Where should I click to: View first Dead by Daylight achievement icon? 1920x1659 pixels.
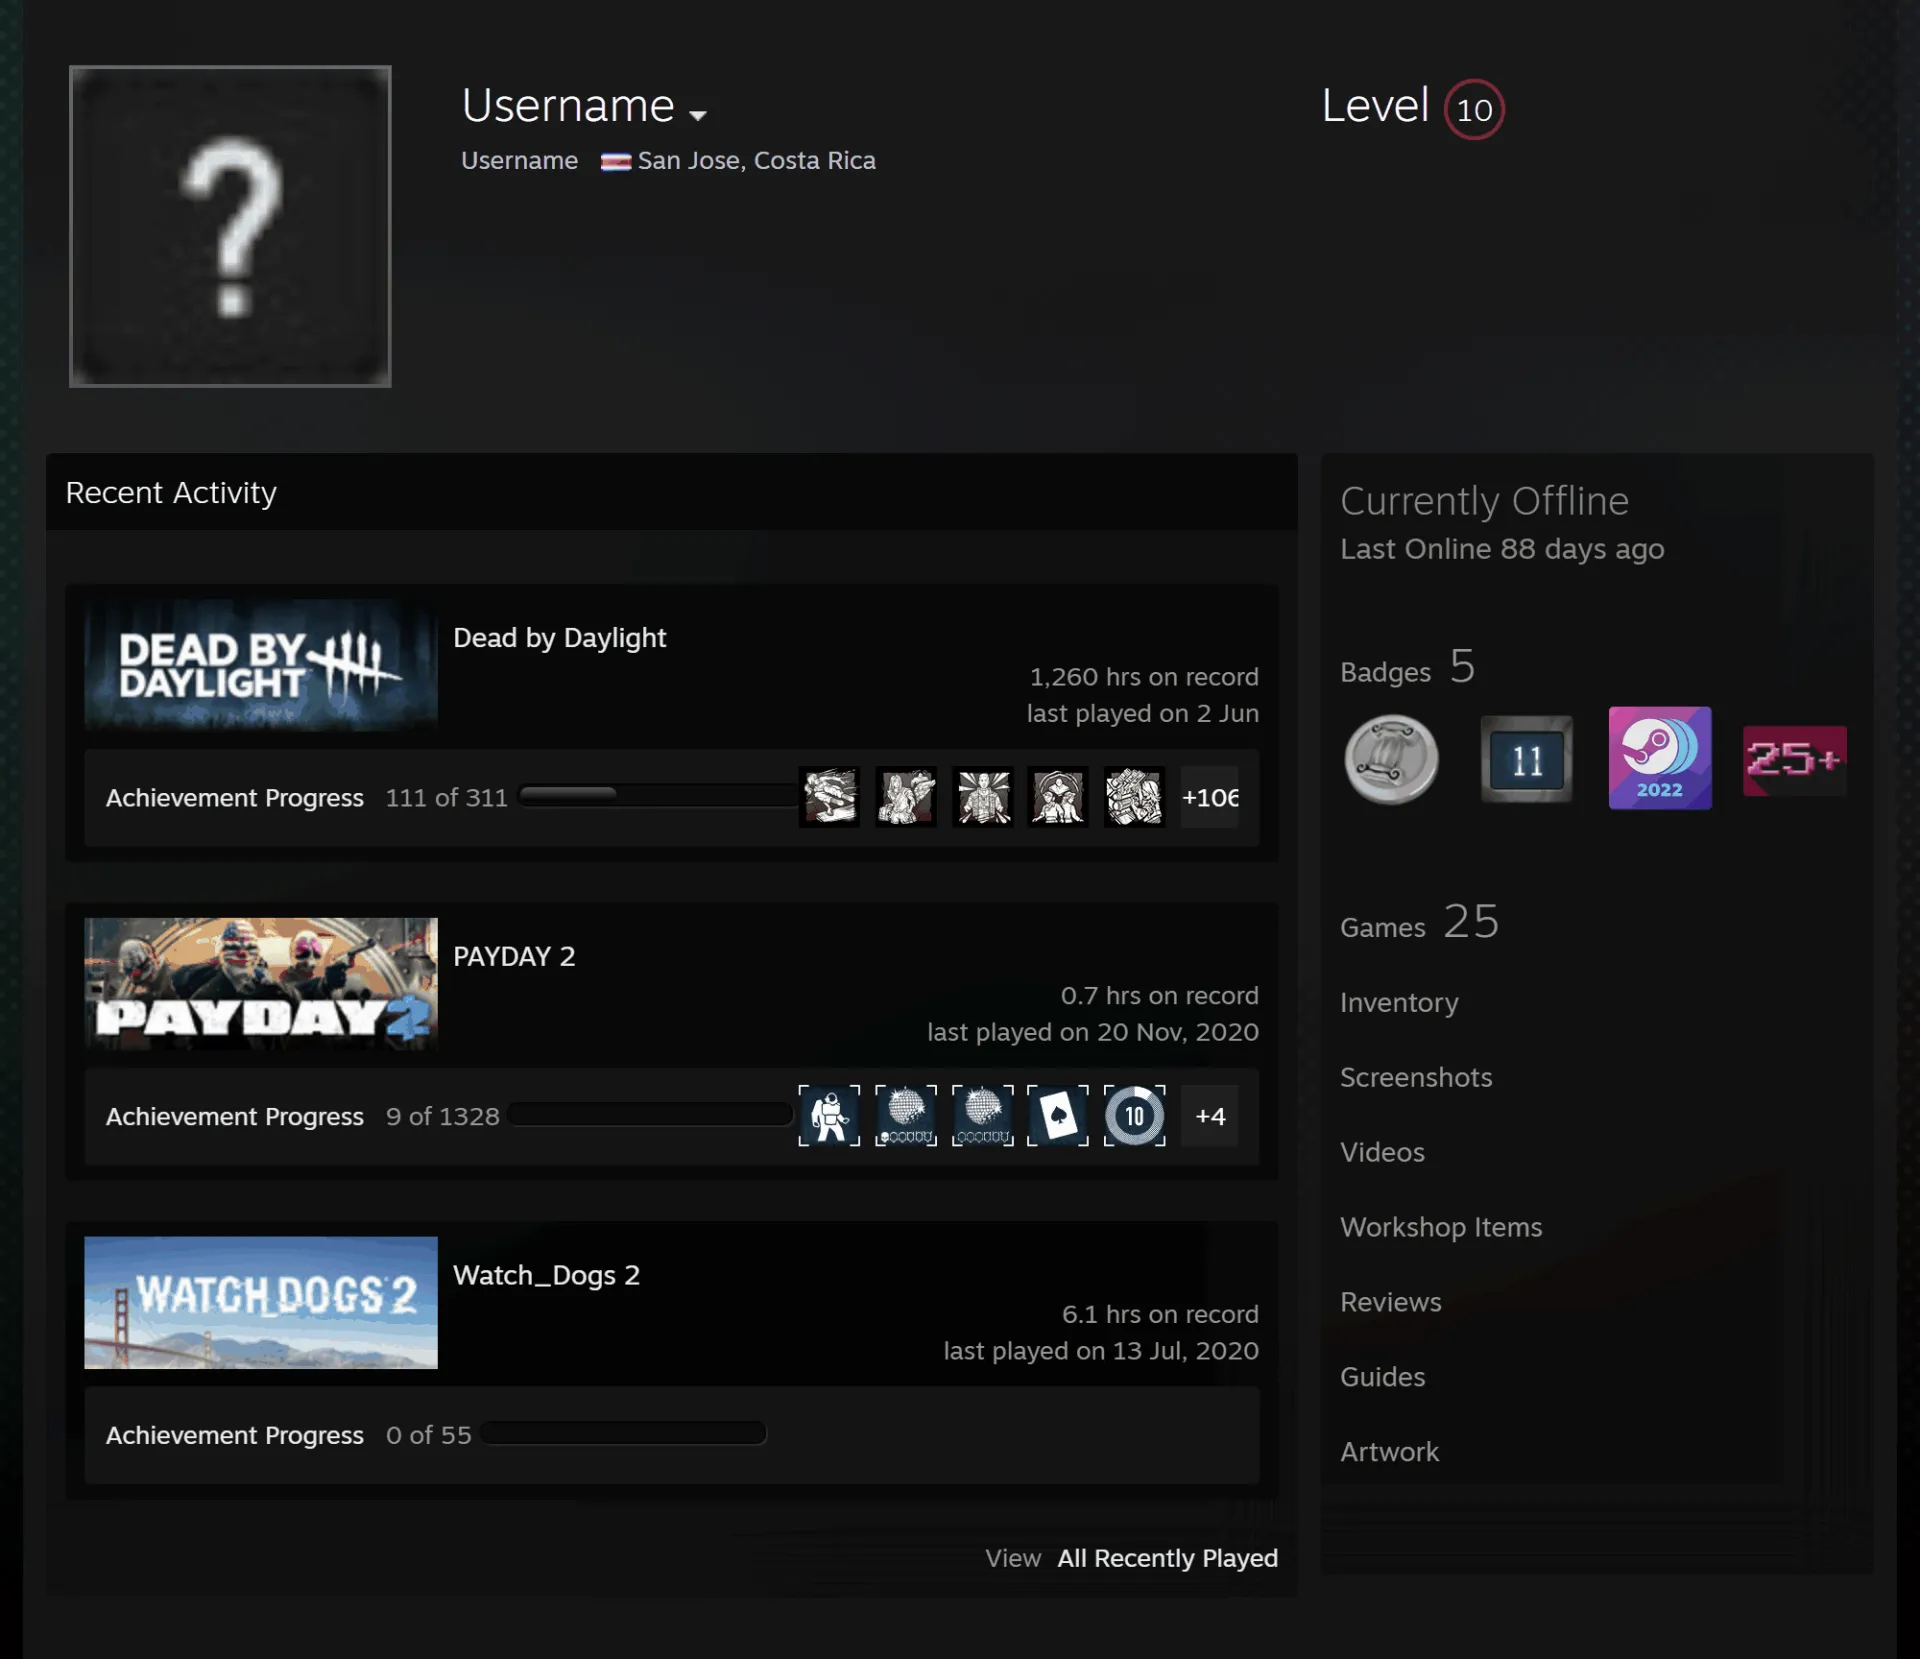[x=829, y=797]
